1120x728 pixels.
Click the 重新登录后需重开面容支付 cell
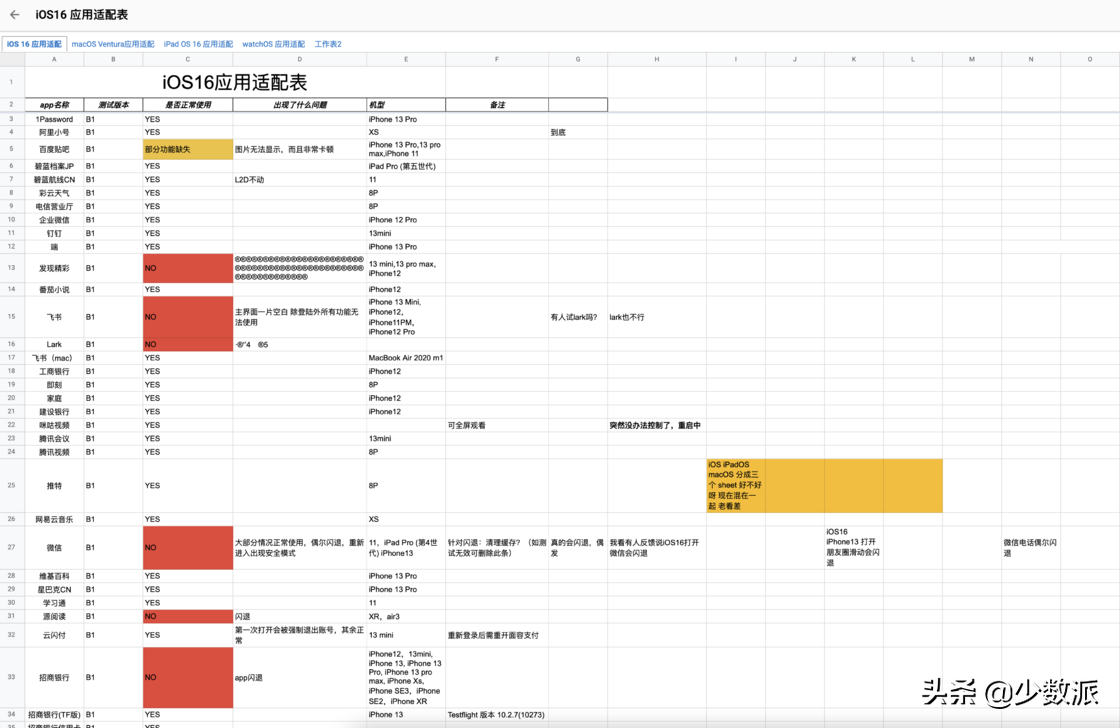[497, 635]
